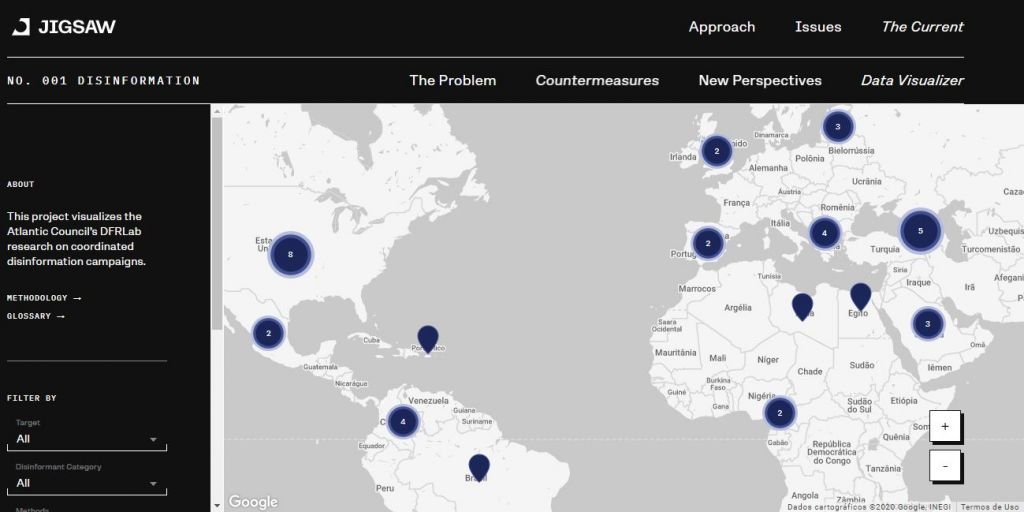
Task: Click the Google logo on the map
Action: click(253, 502)
